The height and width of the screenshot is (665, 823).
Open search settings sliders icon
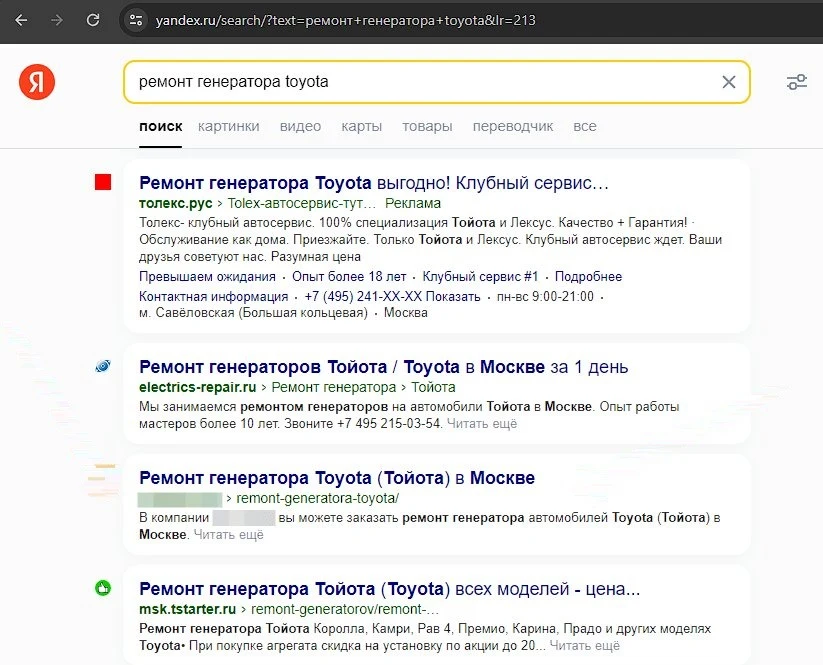(x=797, y=82)
